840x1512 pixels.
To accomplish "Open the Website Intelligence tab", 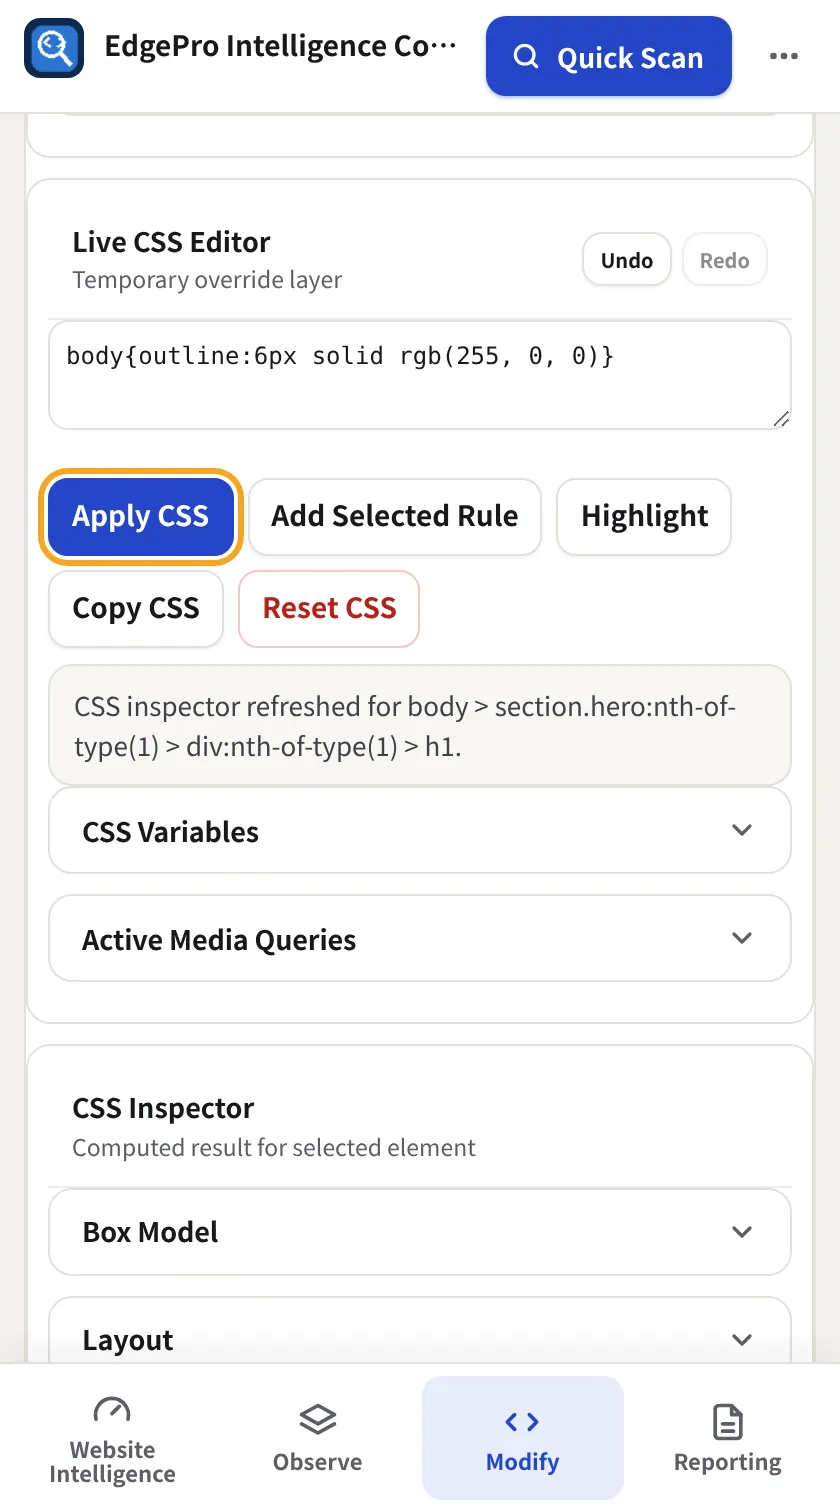I will (112, 1438).
